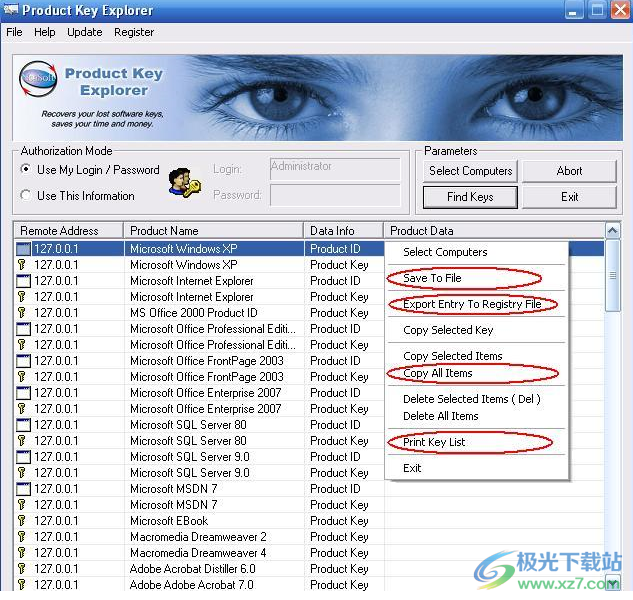Click the window icon beside Microsoft Internet Explorer Product ID
Viewport: 633px width, 600px height.
[23, 281]
